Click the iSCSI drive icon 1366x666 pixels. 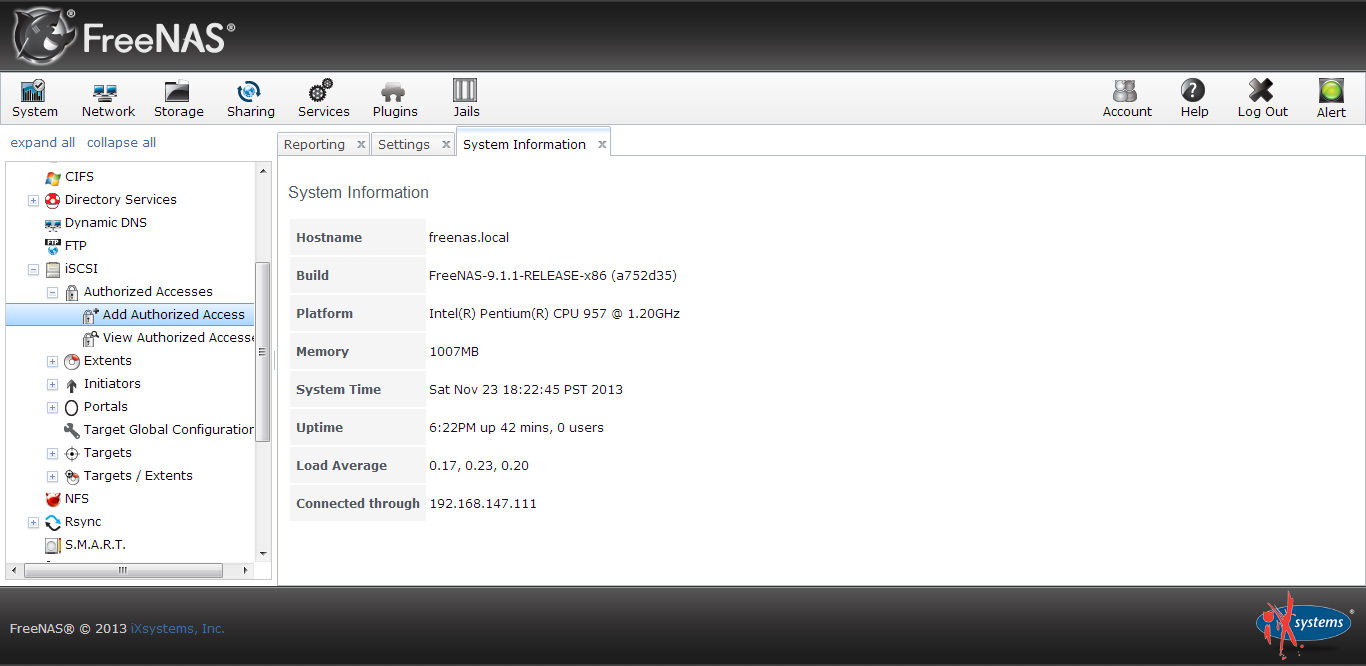pos(53,269)
